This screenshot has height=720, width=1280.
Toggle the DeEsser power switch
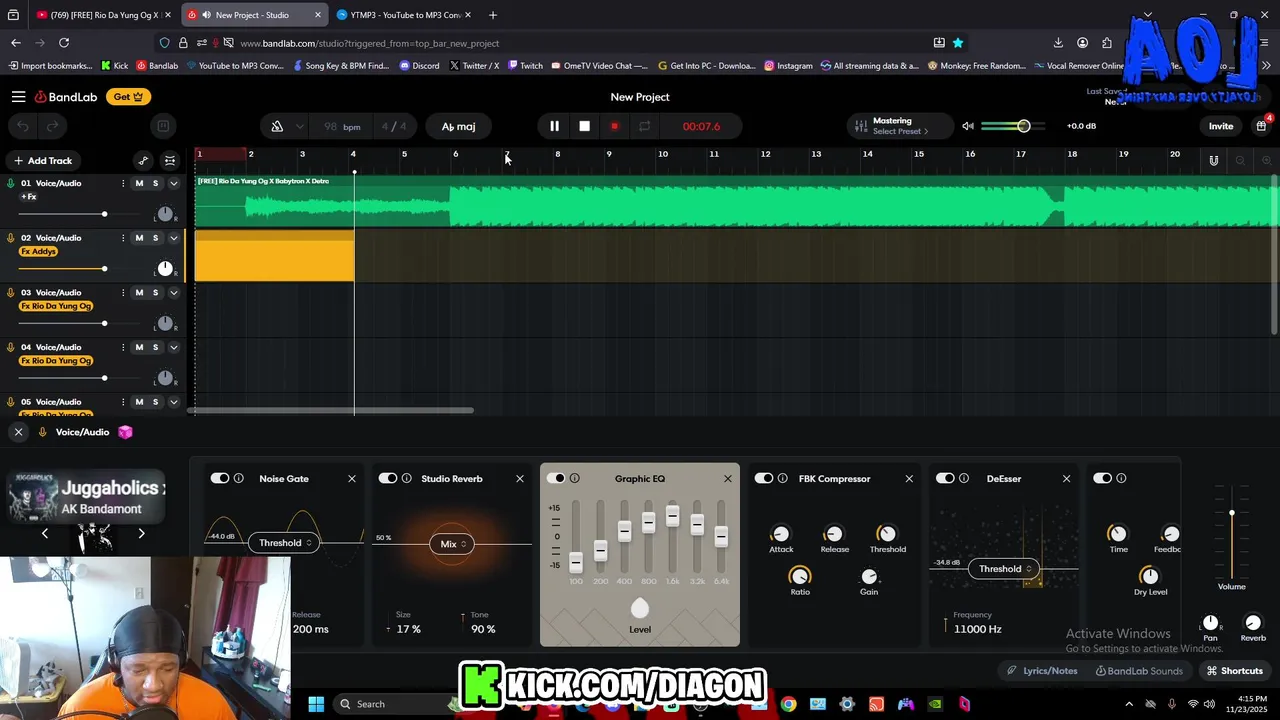tap(945, 478)
